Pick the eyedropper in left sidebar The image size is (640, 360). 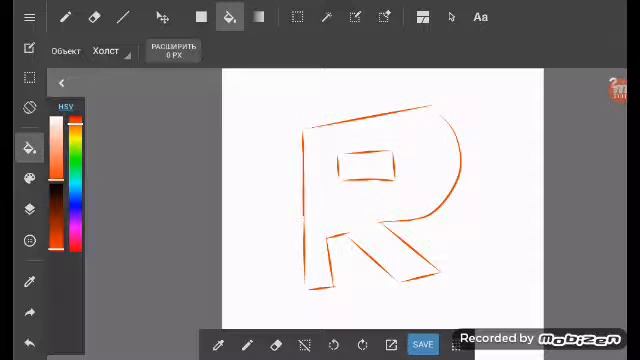coord(29,281)
